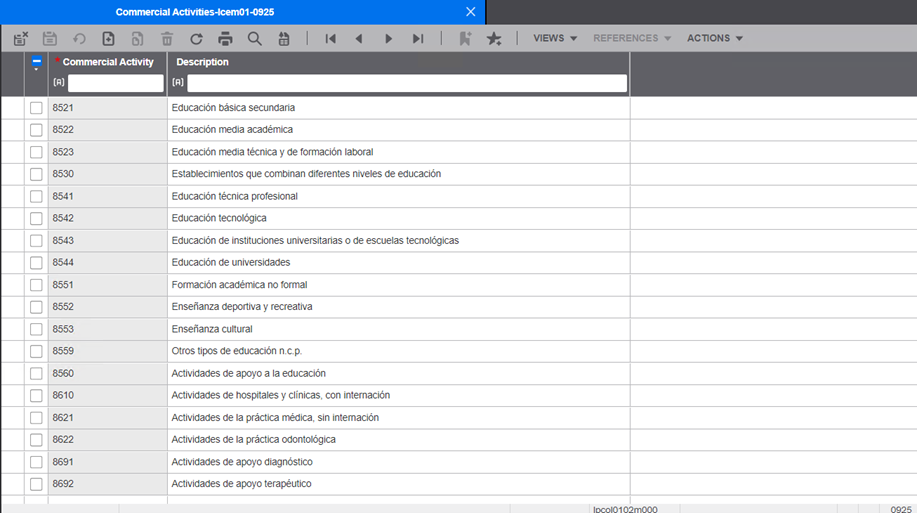Open the Views dropdown menu
The height and width of the screenshot is (513, 917).
point(555,38)
